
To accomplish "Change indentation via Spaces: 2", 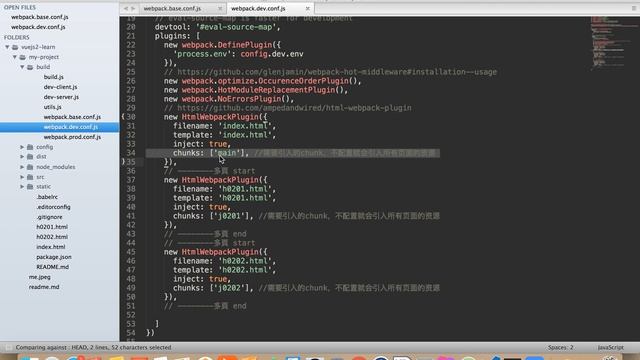I will coord(560,348).
